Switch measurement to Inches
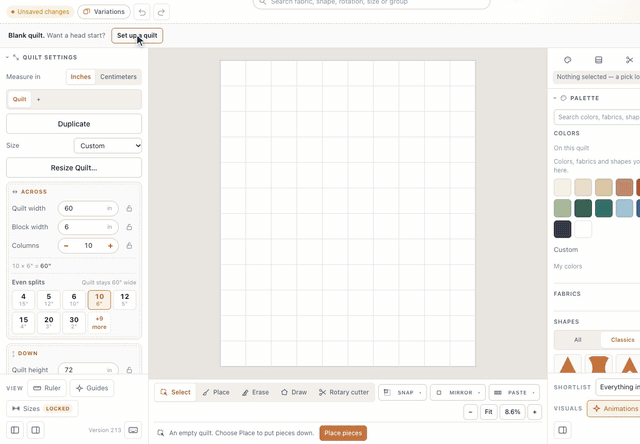This screenshot has height=444, width=640. tap(80, 77)
